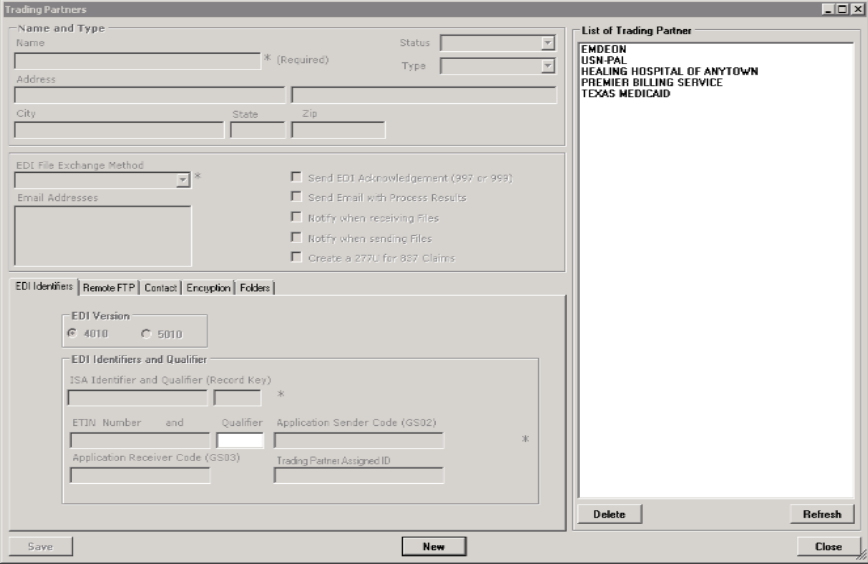Select PREMIER BILLING SERVICE entry
This screenshot has width=868, height=564.
click(651, 83)
